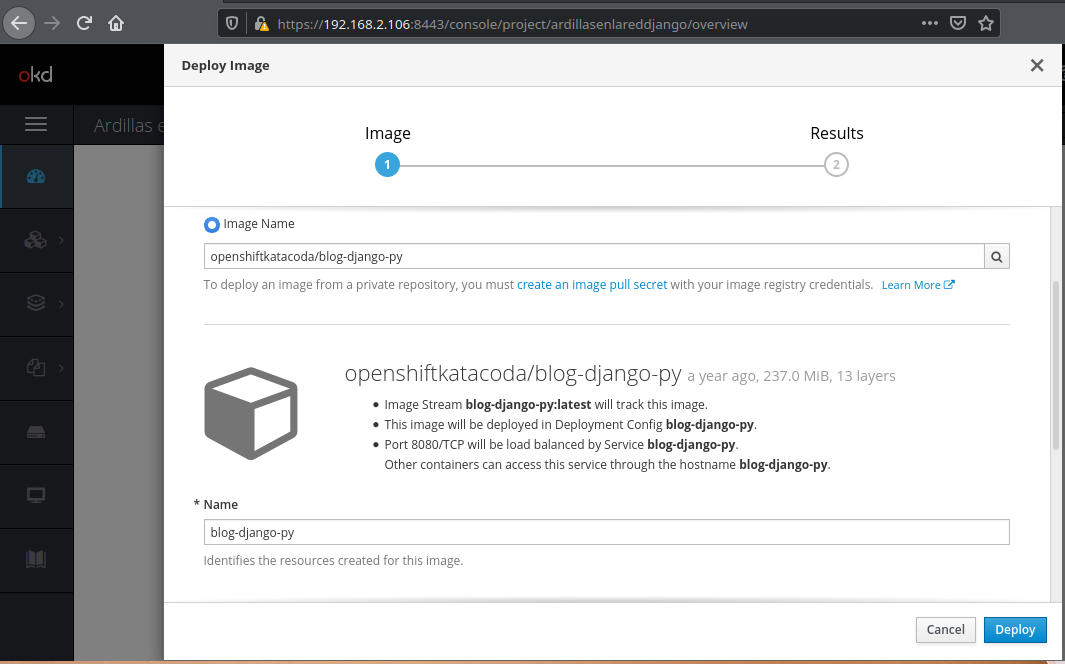Click 'Identifies the resources created for this image.'
The width and height of the screenshot is (1065, 664).
pos(333,561)
